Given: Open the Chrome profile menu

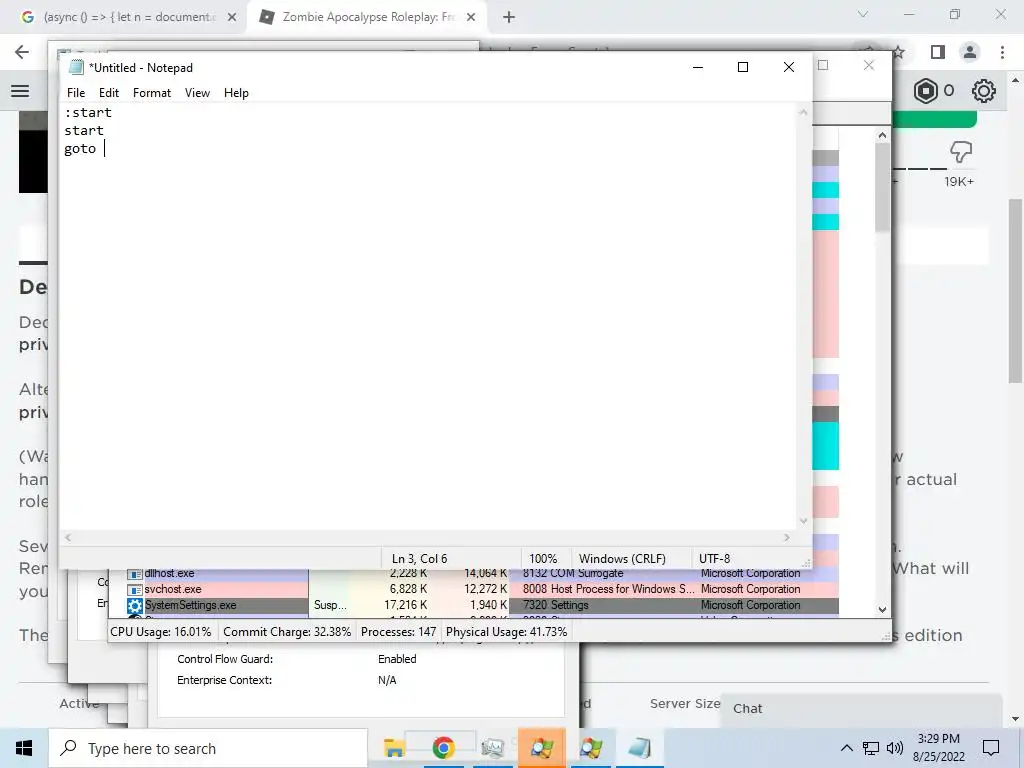Looking at the screenshot, I should [x=970, y=52].
